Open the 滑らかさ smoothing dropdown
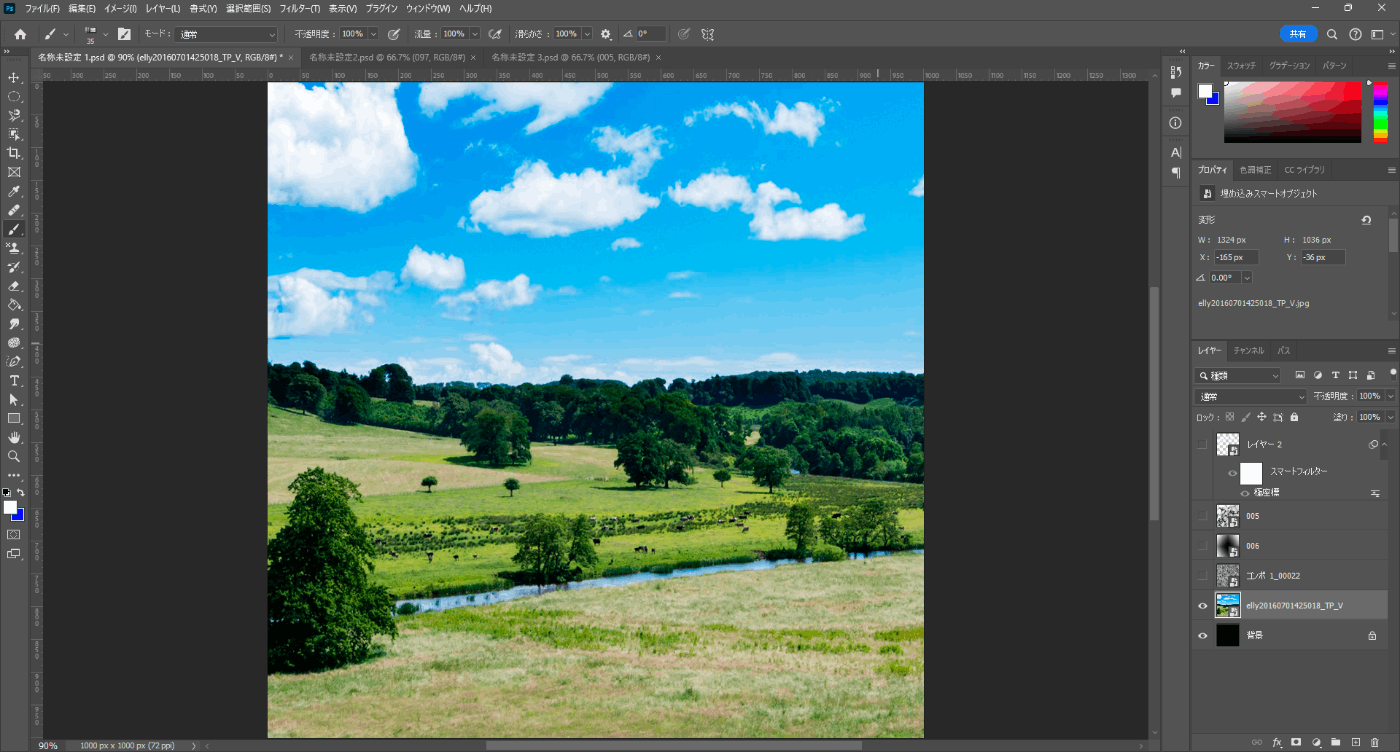The height and width of the screenshot is (752, 1400). pos(587,34)
